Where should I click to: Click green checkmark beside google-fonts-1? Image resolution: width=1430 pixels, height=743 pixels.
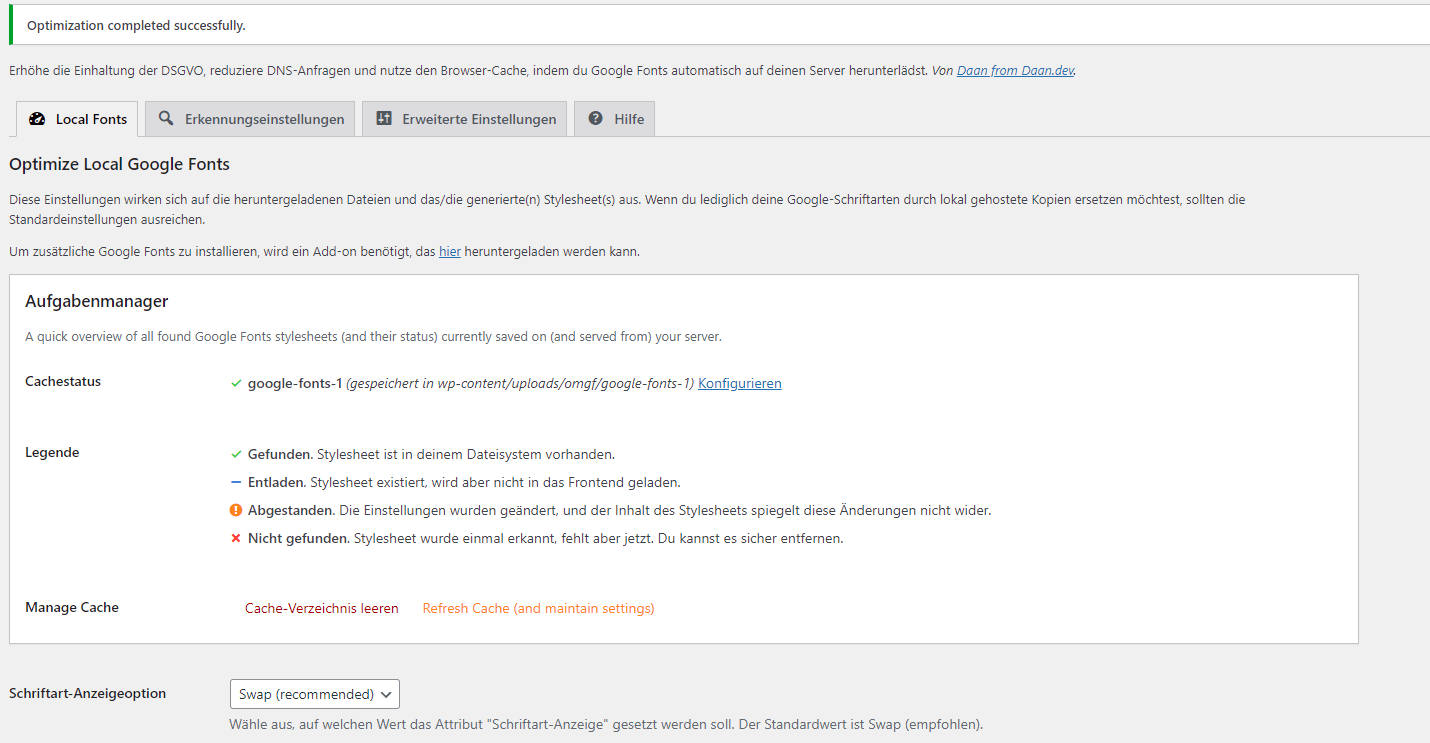(x=236, y=383)
